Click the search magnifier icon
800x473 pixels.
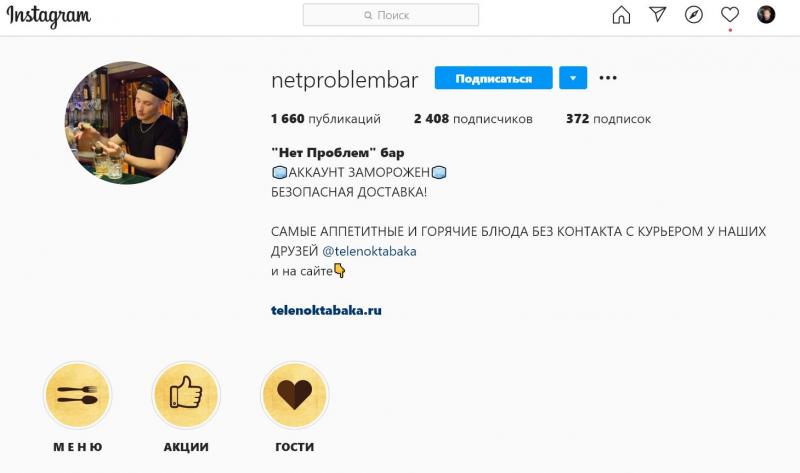click(x=368, y=15)
